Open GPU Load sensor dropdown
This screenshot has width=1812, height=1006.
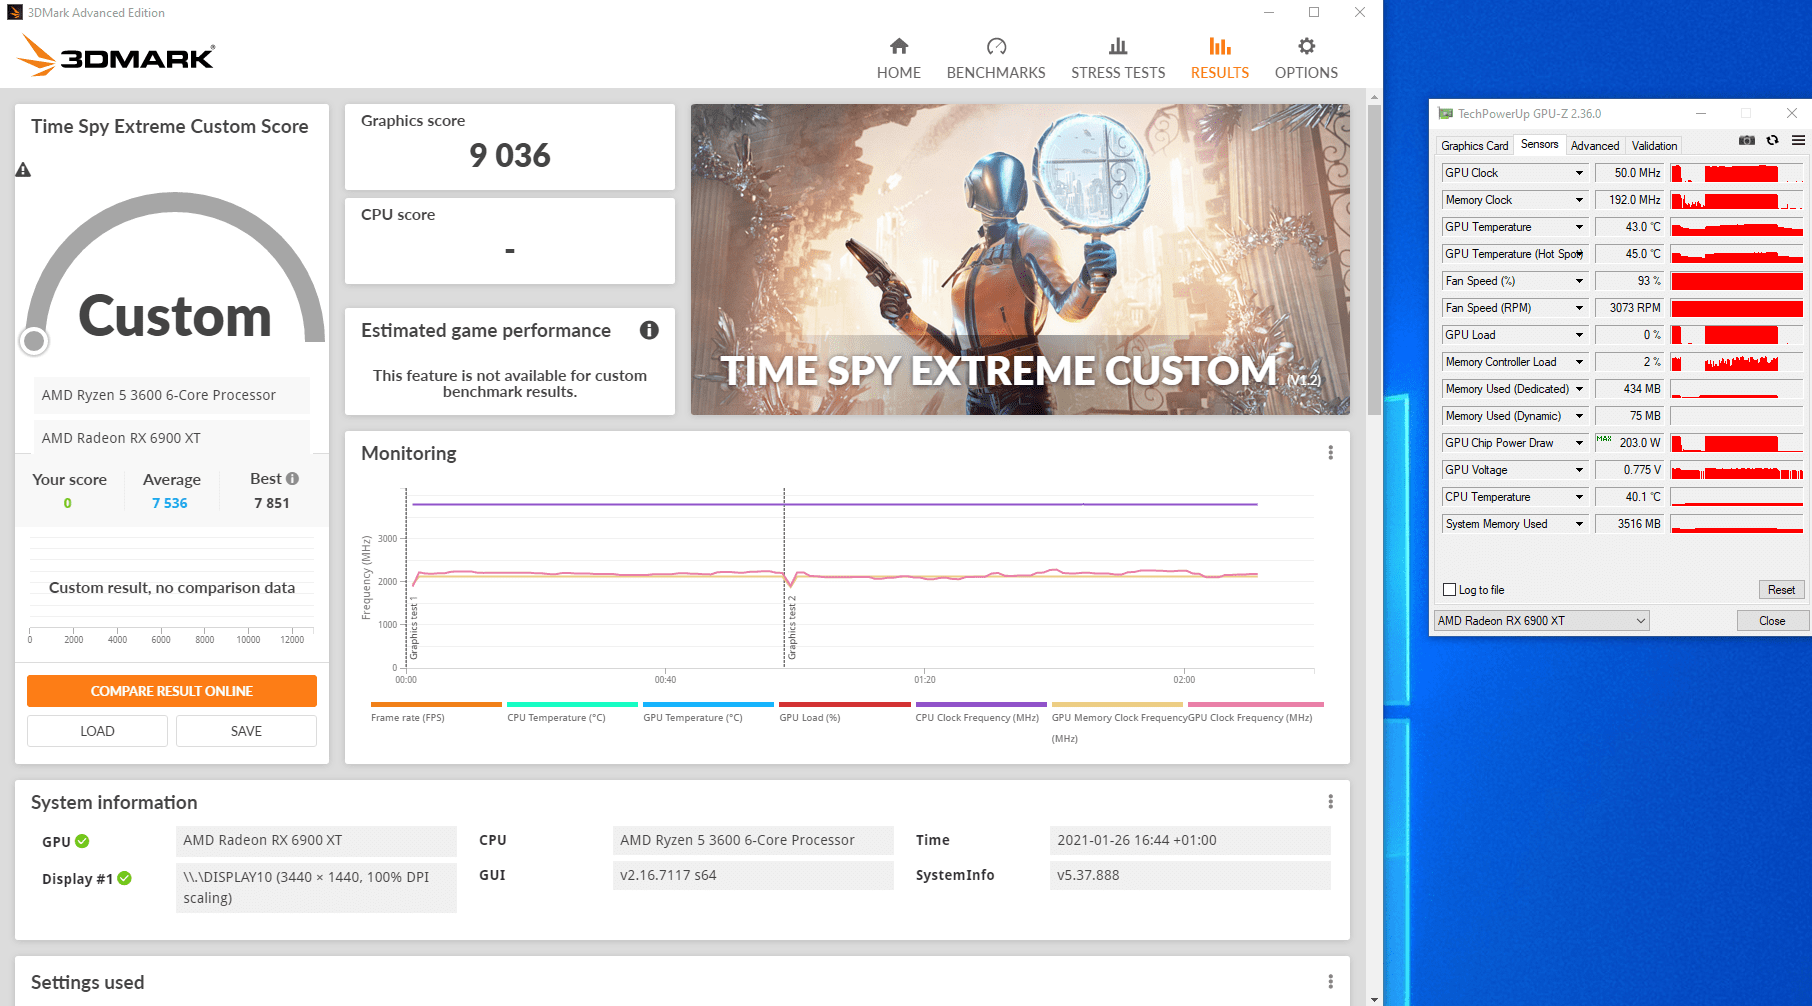(1579, 335)
